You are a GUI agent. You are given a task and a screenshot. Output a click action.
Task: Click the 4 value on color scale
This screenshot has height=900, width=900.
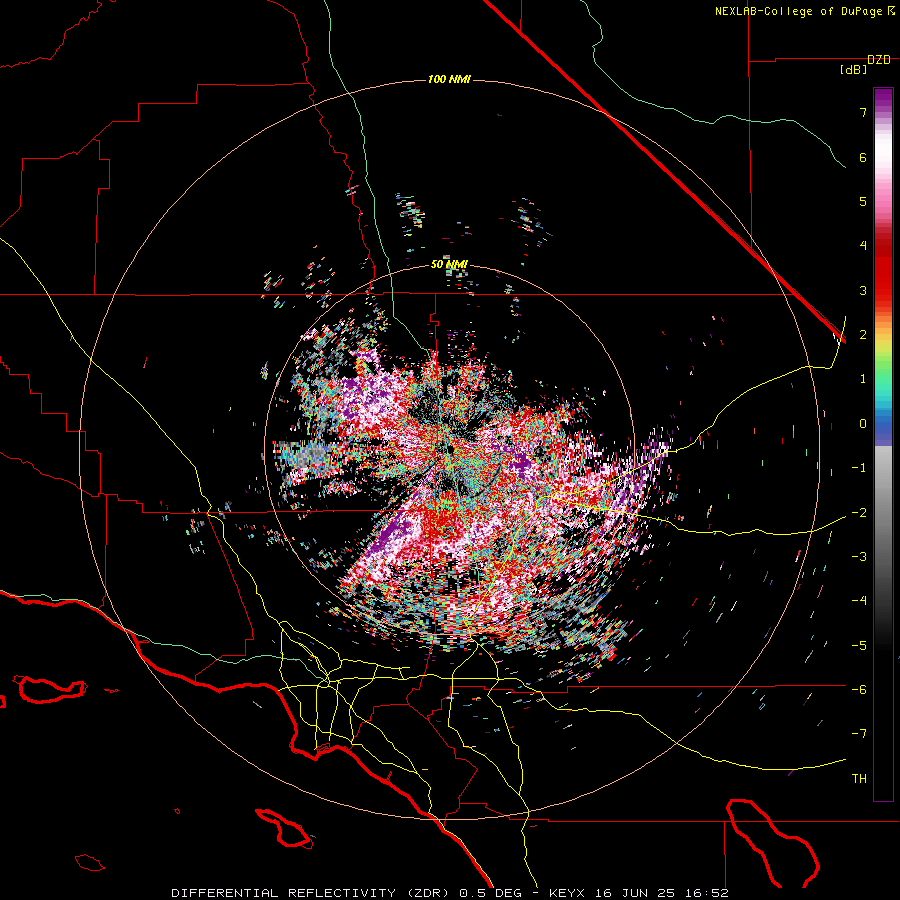pyautogui.click(x=863, y=246)
